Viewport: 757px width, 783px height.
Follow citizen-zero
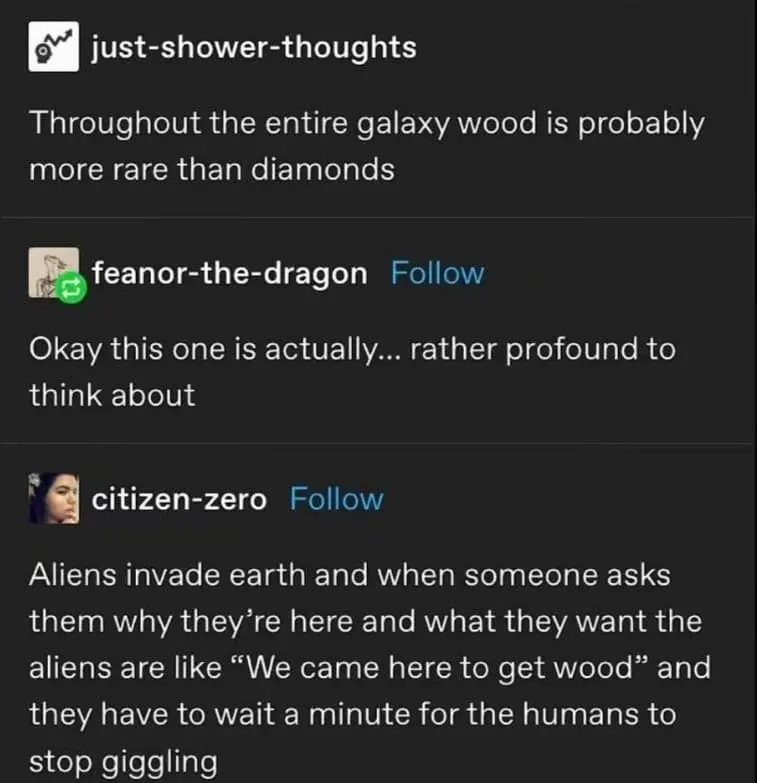point(337,499)
